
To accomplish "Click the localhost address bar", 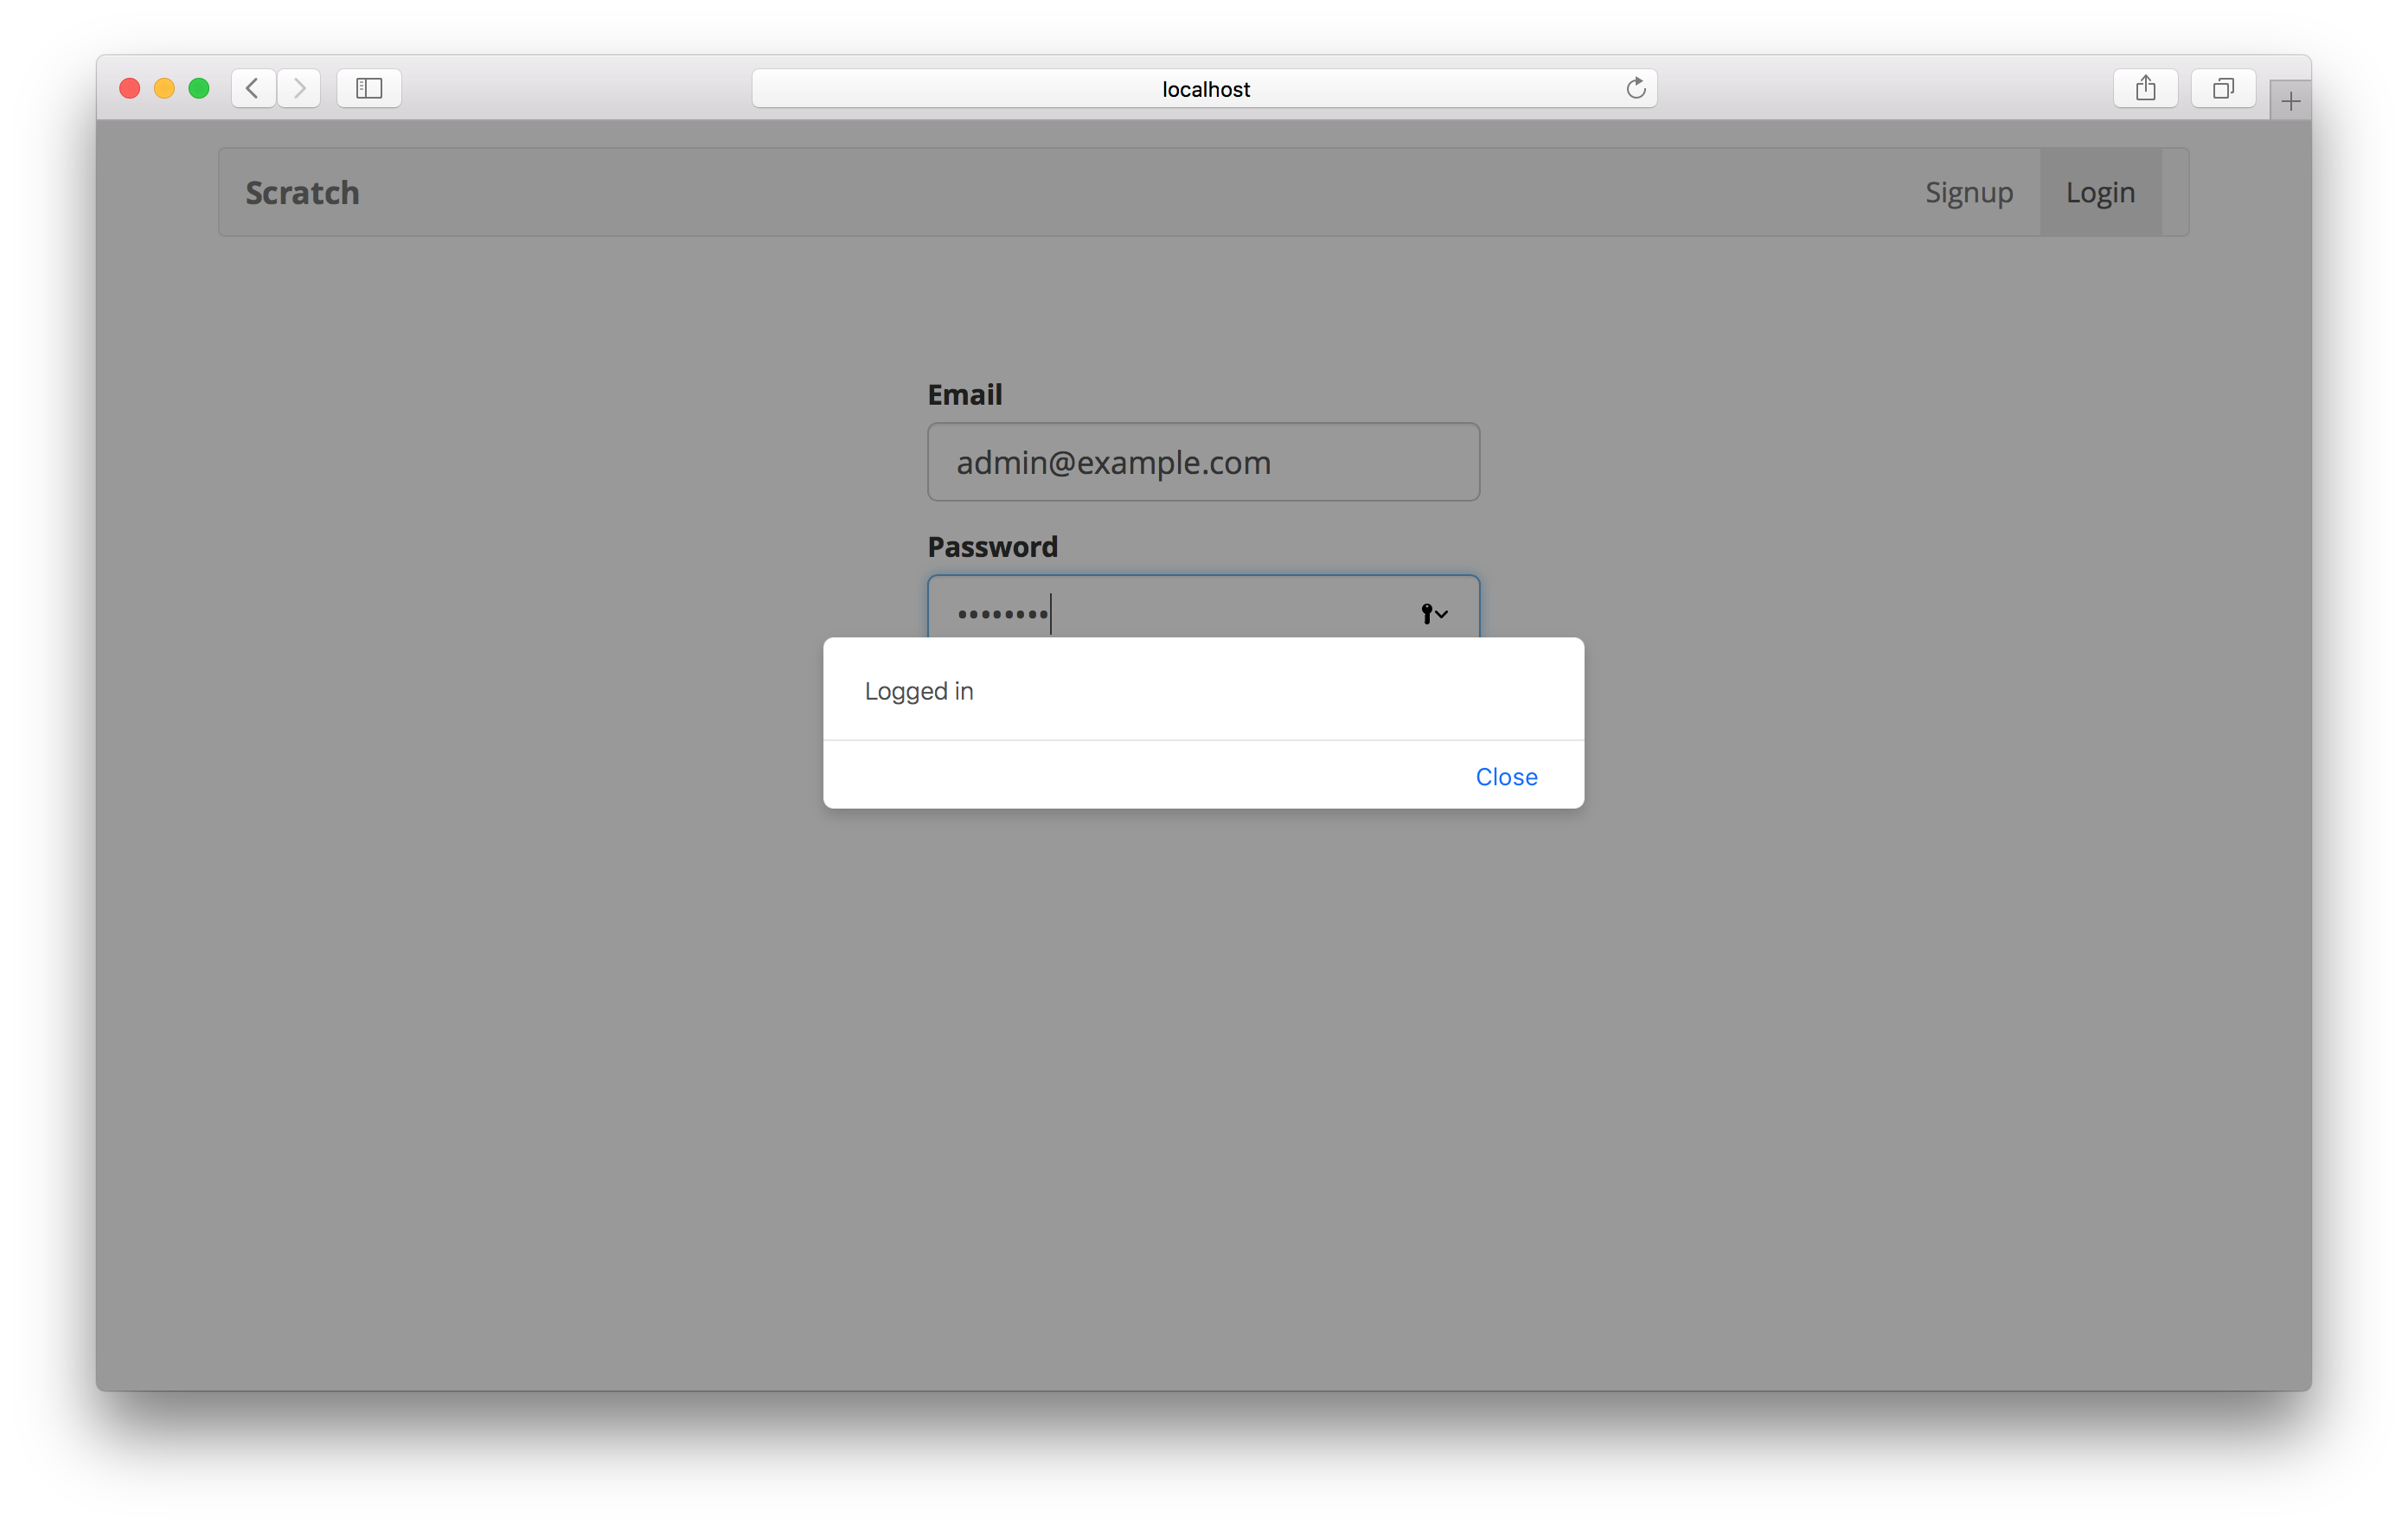I will point(1204,88).
